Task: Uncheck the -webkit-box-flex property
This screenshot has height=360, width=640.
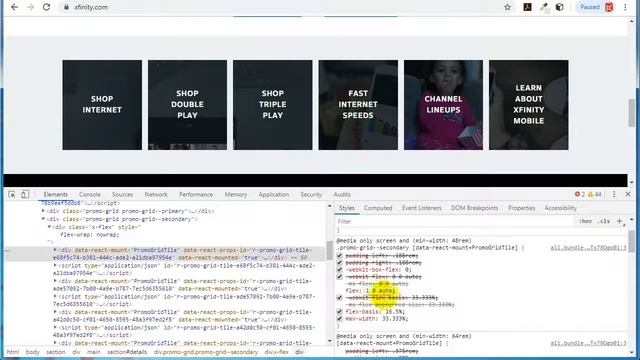Action: coord(339,269)
